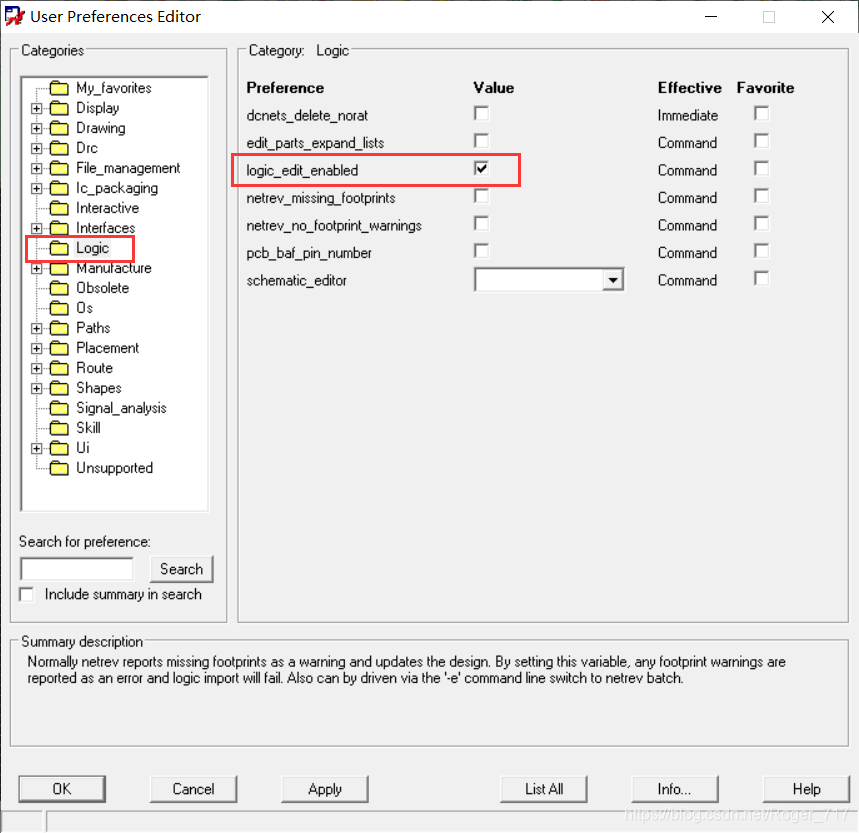
Task: Open the schematic_editor dropdown
Action: point(612,281)
